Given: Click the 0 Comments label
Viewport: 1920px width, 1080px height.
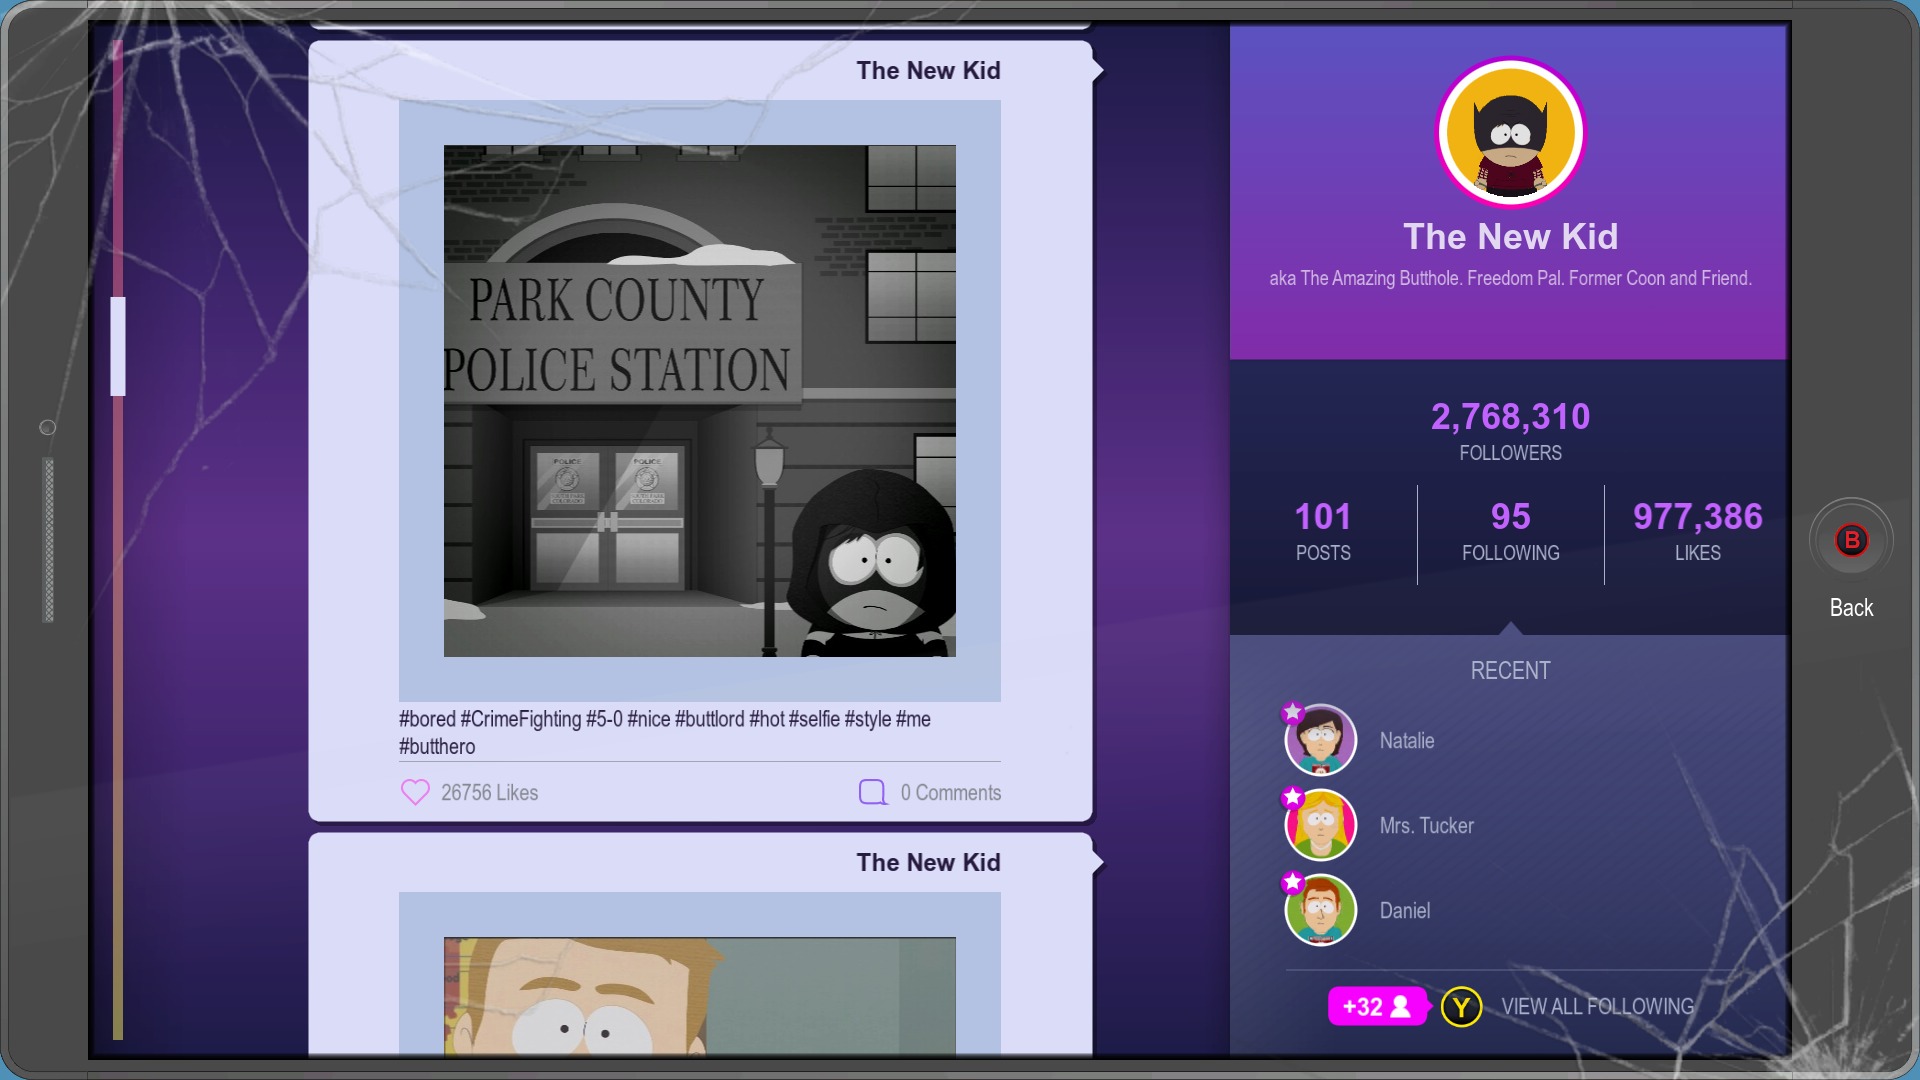Looking at the screenshot, I should (950, 793).
